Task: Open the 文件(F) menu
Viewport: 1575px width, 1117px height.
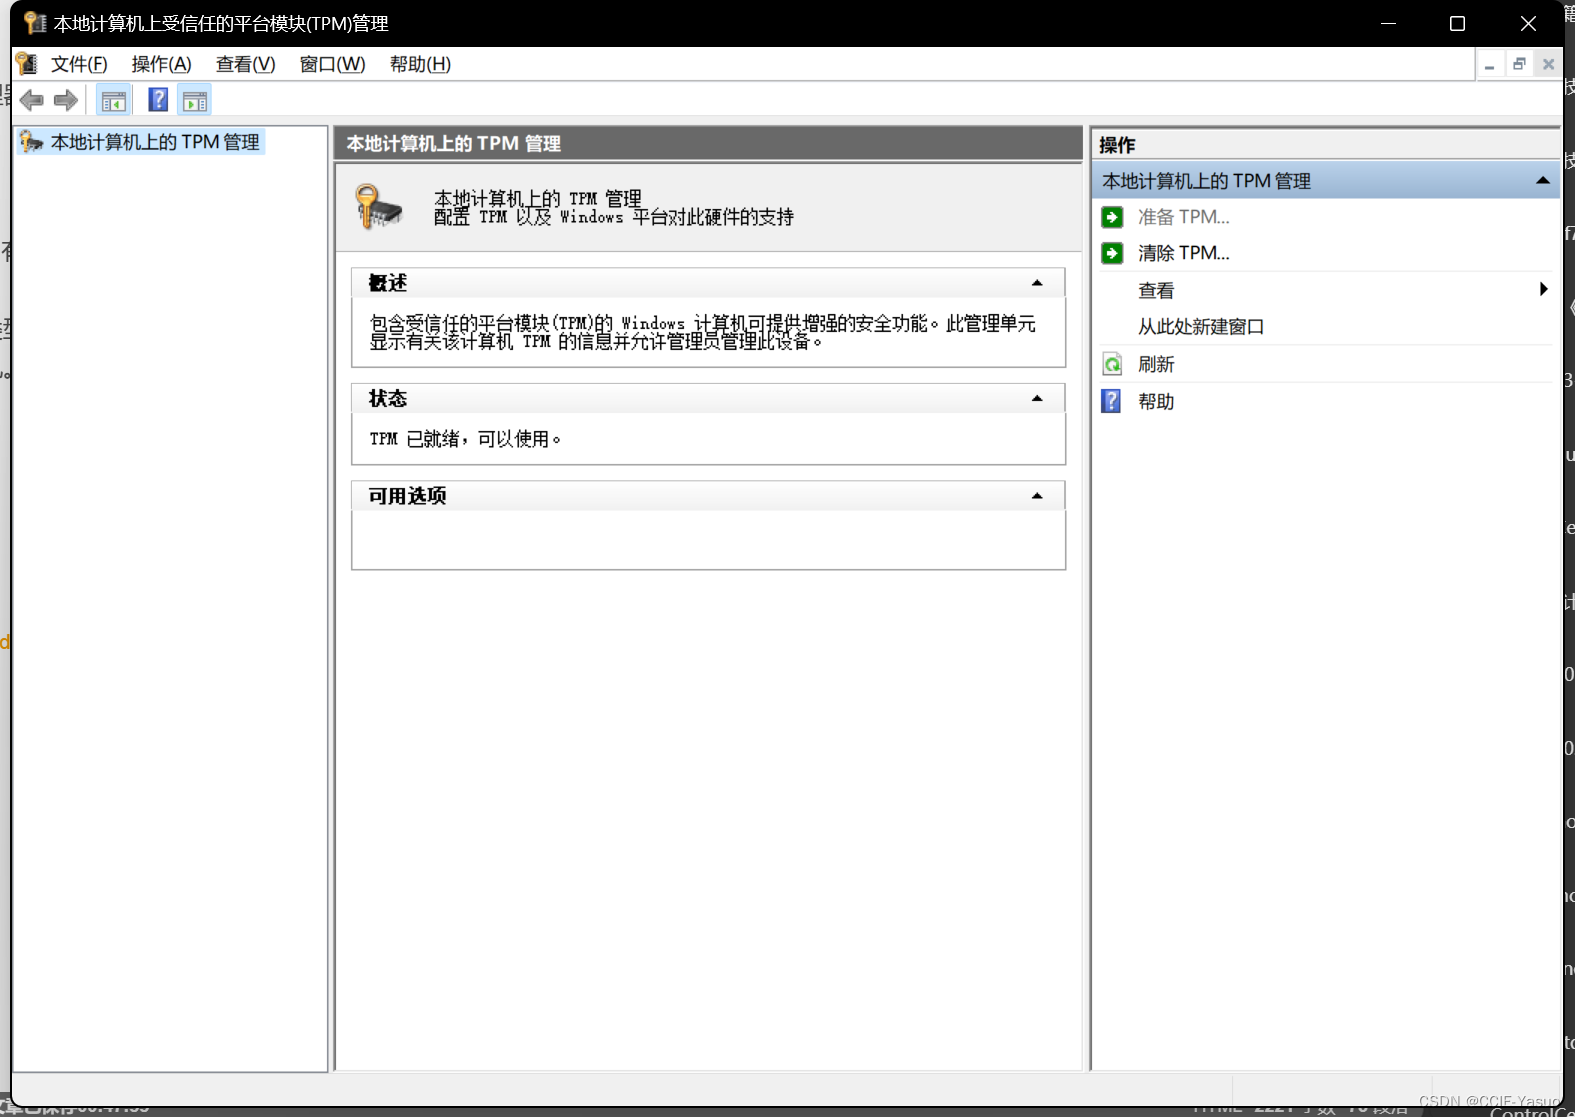Action: pos(79,64)
